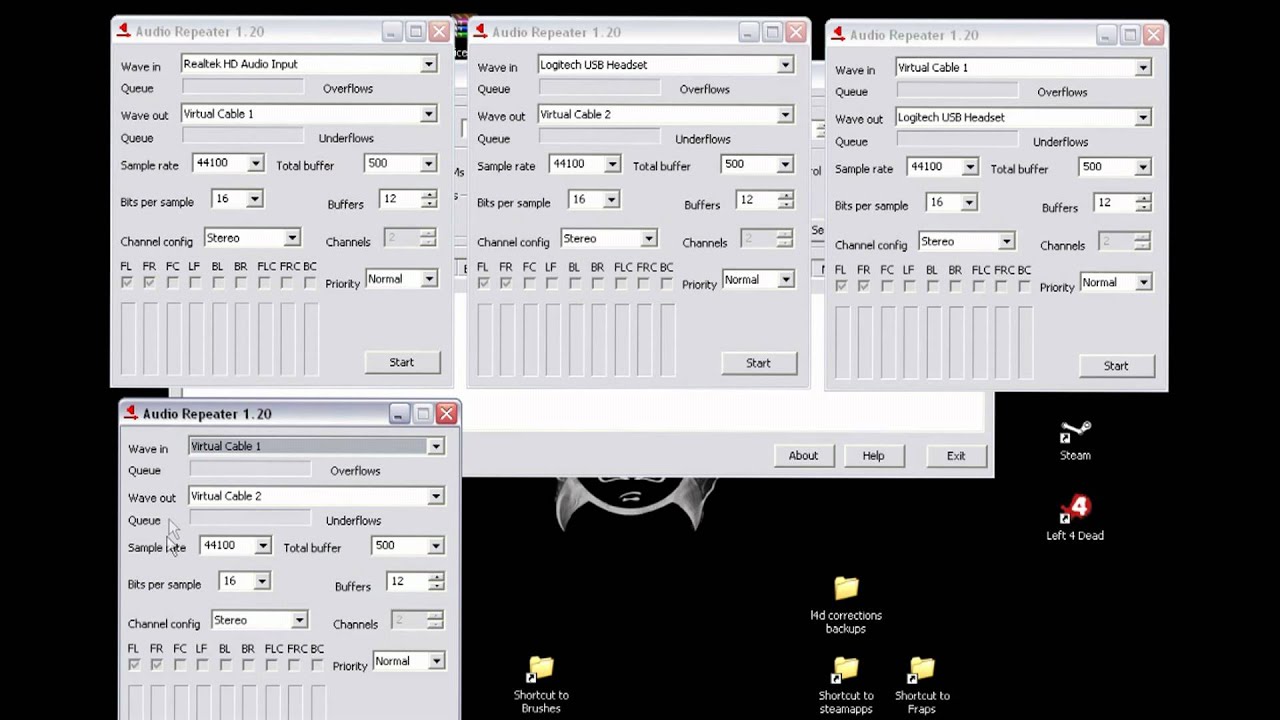
Task: Click the About button
Action: coord(803,456)
